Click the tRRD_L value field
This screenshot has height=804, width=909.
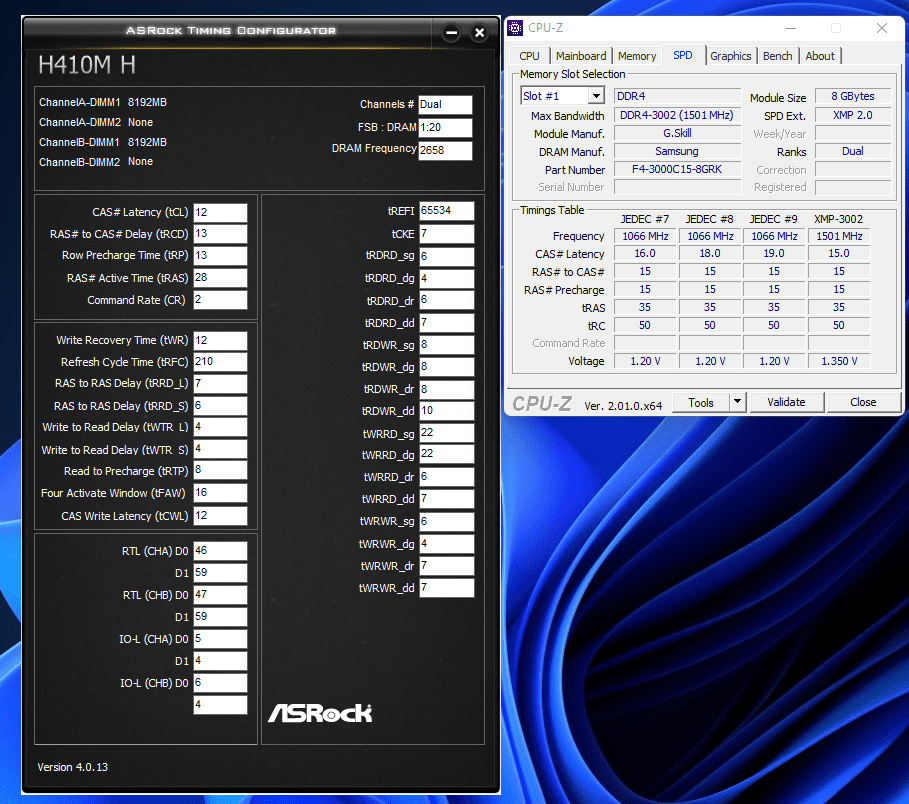(x=220, y=384)
